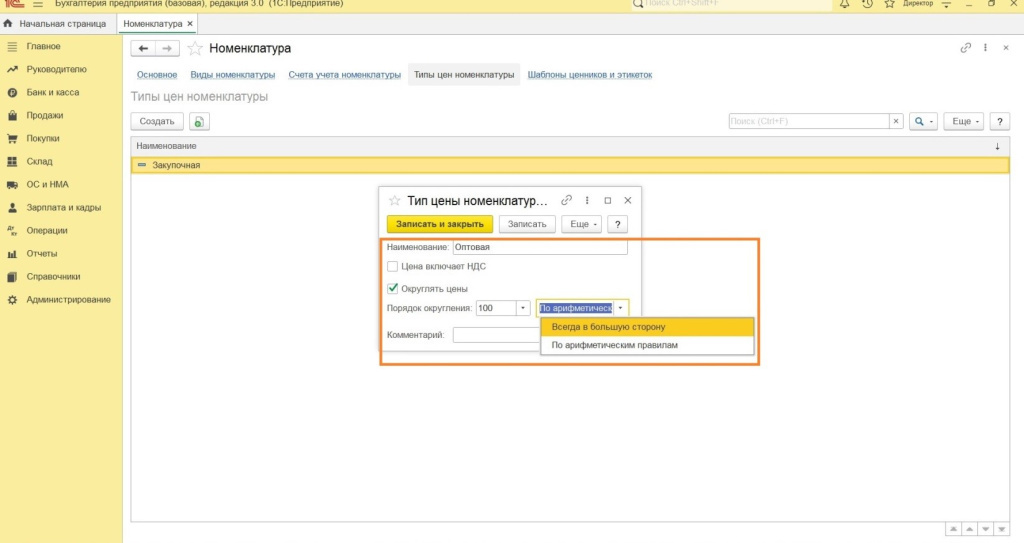Open Банк и касса section in sidebar
Screen dimensions: 1024x543
(52, 92)
